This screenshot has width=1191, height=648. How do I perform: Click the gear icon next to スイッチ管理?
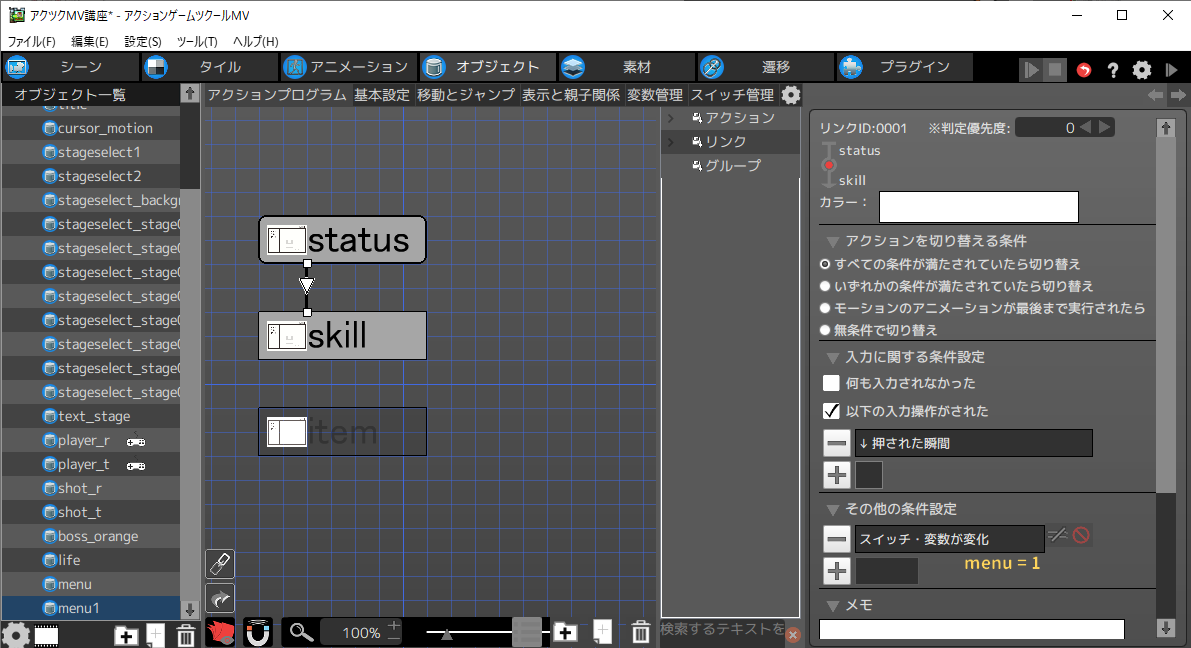tap(790, 95)
